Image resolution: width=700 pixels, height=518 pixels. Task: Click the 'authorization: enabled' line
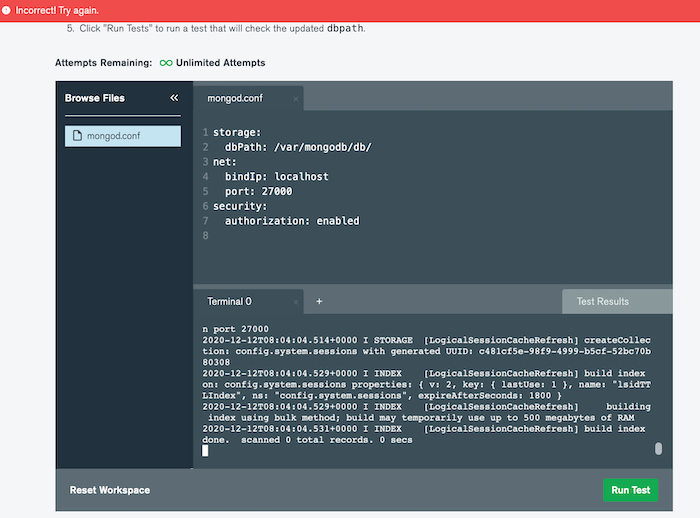(x=292, y=221)
